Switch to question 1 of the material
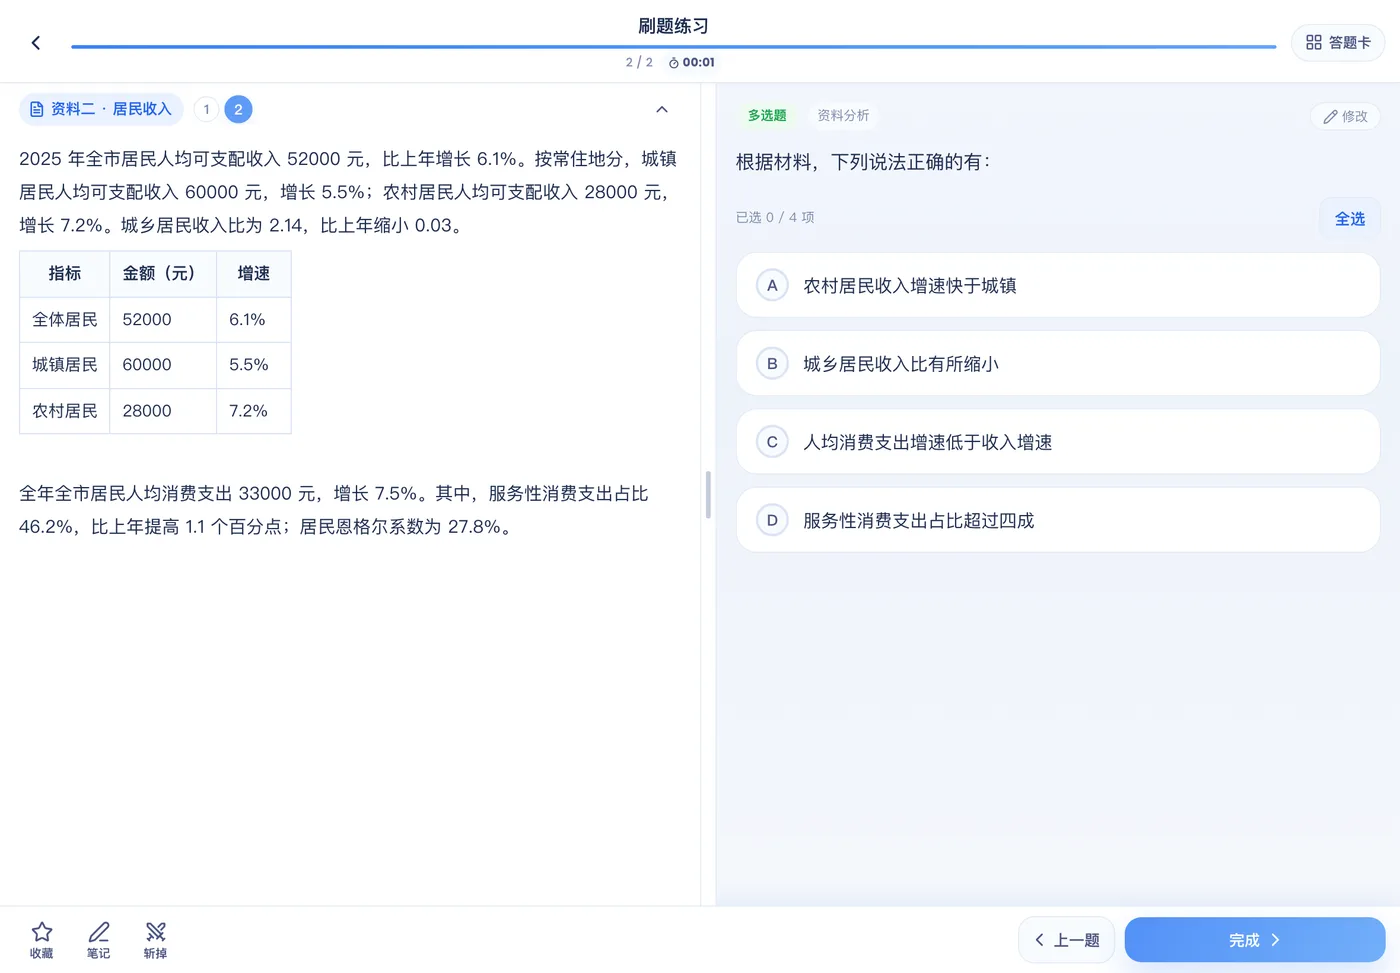 click(206, 109)
